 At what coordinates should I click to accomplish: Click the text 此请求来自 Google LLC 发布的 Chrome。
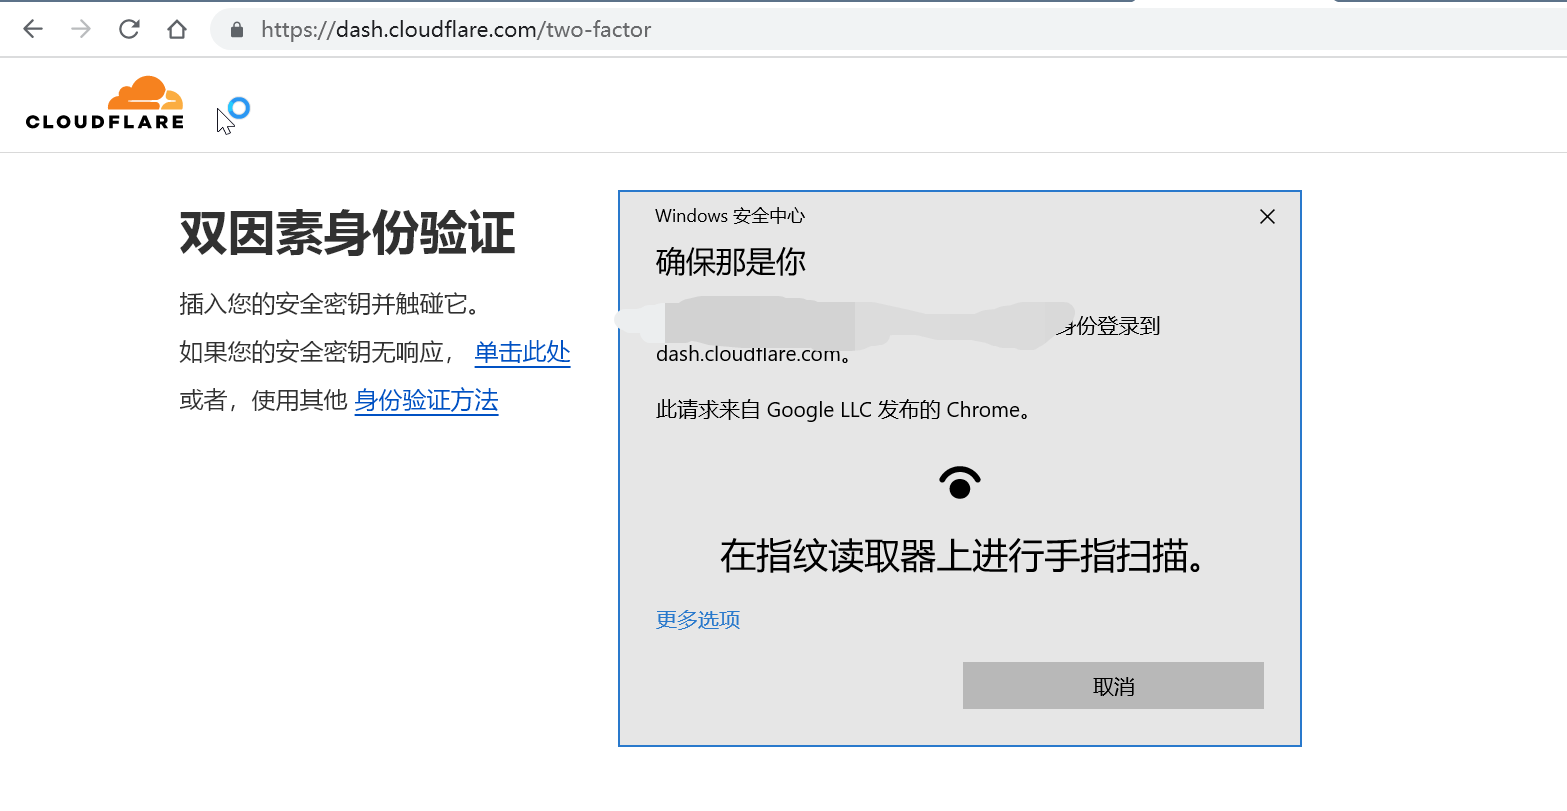pyautogui.click(x=843, y=410)
